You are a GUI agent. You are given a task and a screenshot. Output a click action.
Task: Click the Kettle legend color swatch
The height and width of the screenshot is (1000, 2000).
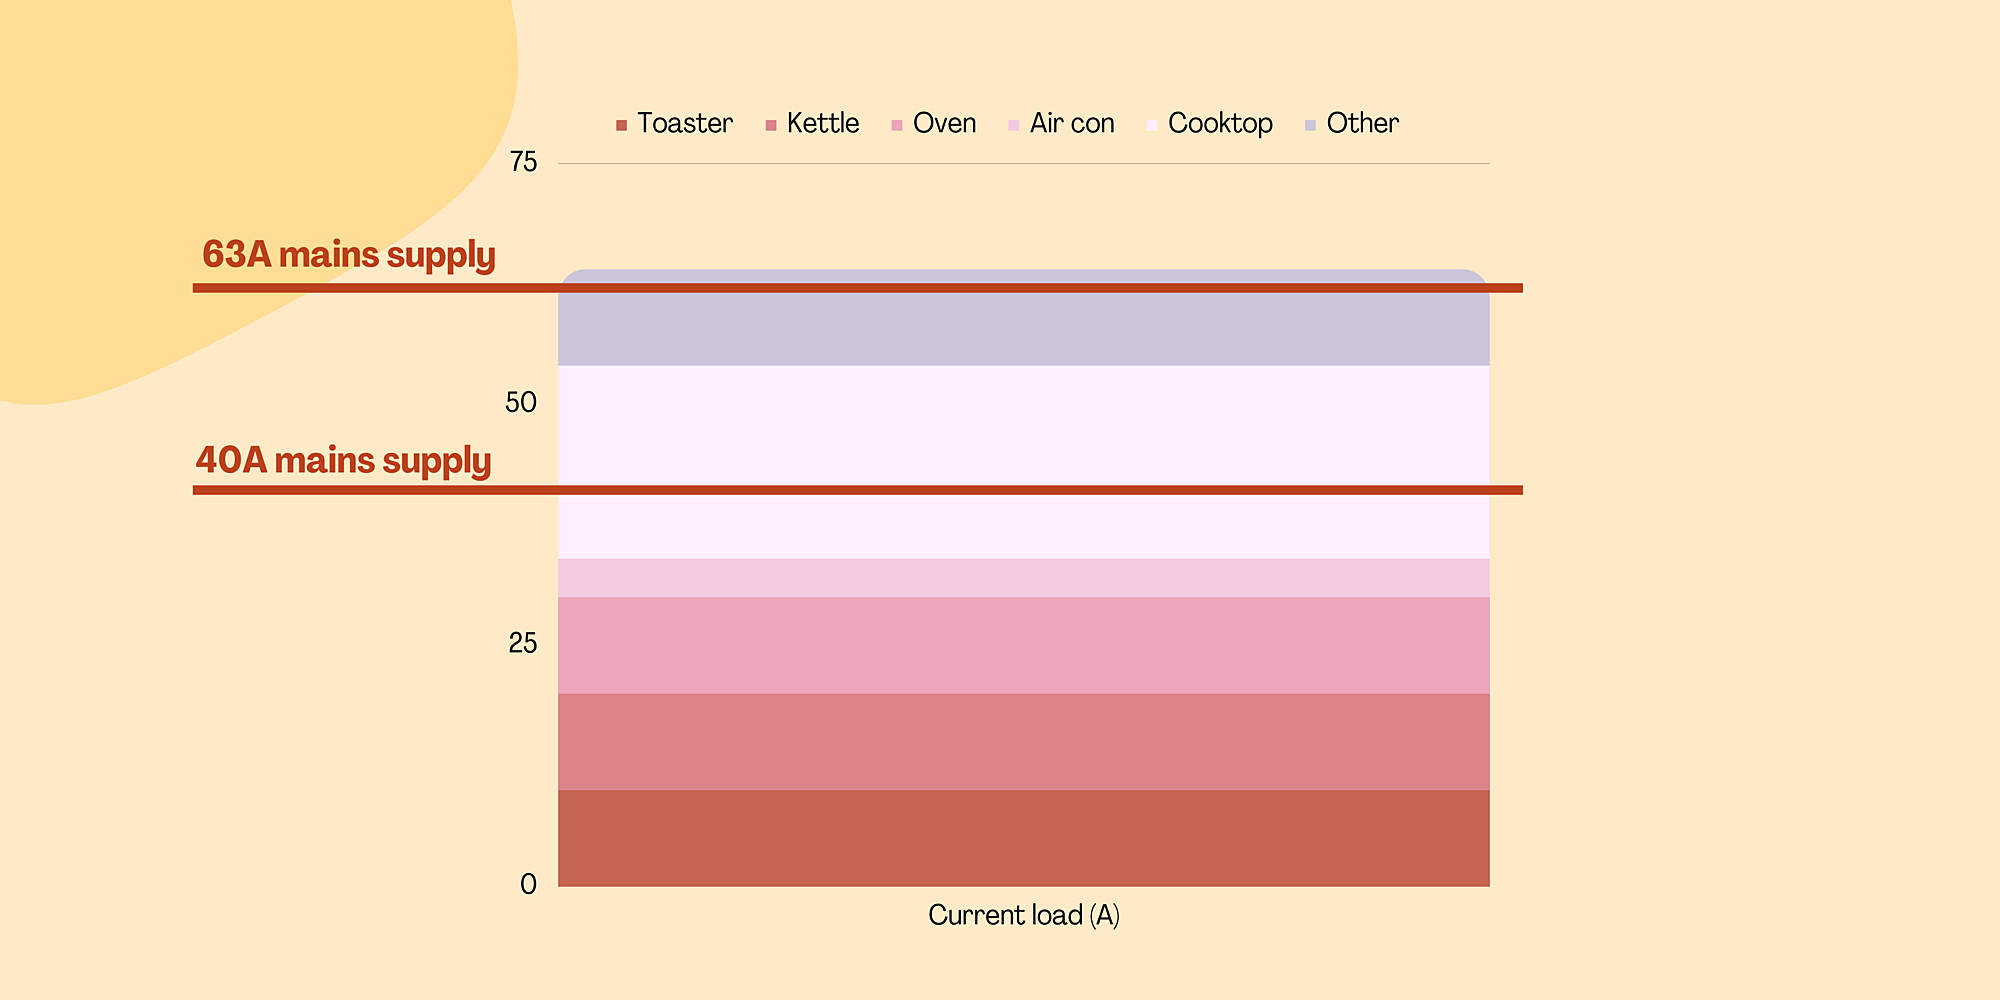click(771, 125)
